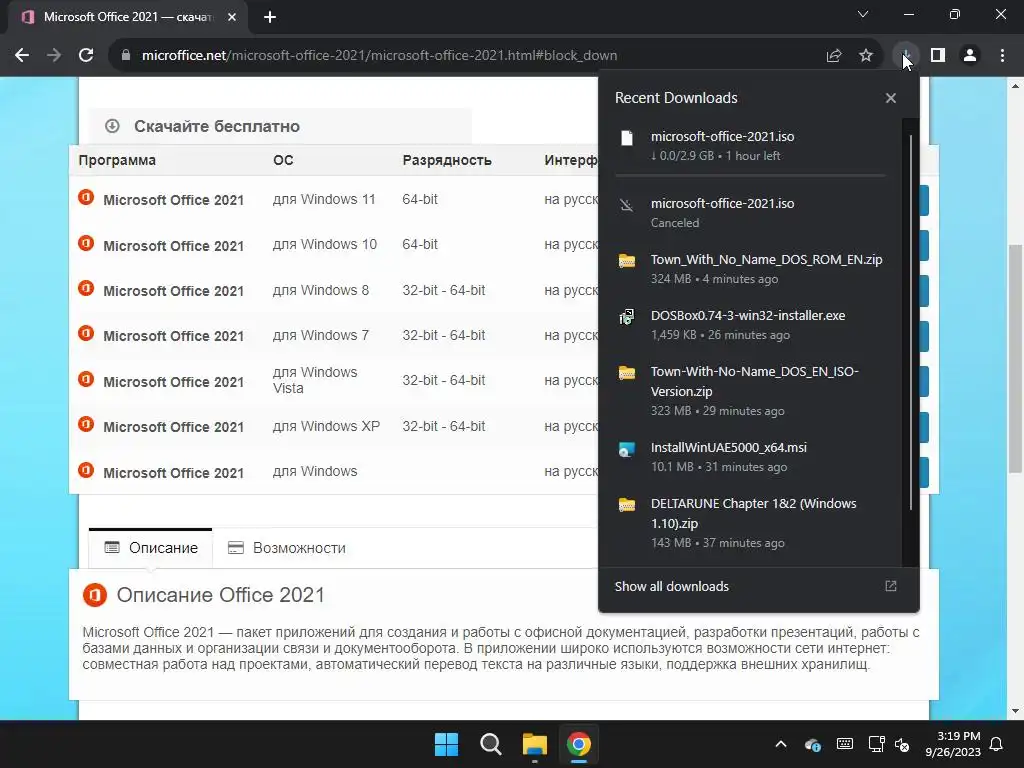Click the page vertical scrollbar
Image resolution: width=1024 pixels, height=768 pixels.
pos(1015,359)
